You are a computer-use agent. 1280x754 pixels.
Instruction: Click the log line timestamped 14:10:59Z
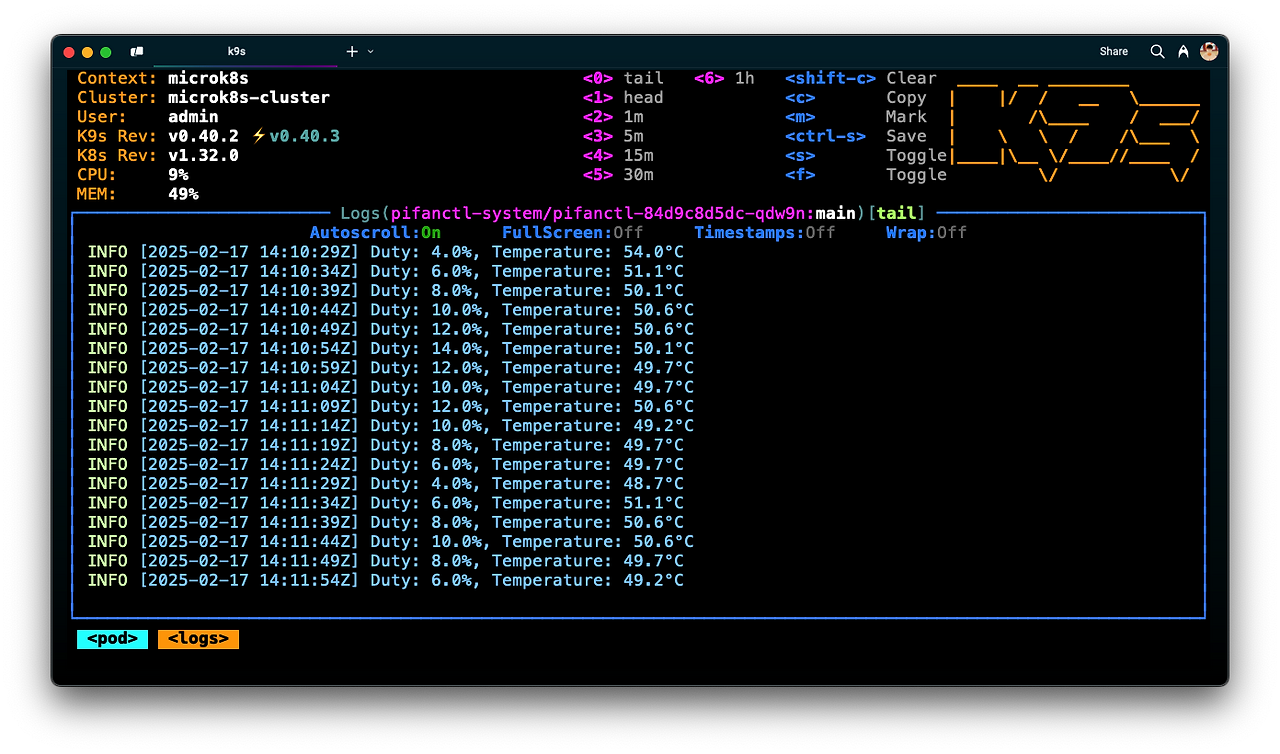tap(391, 368)
